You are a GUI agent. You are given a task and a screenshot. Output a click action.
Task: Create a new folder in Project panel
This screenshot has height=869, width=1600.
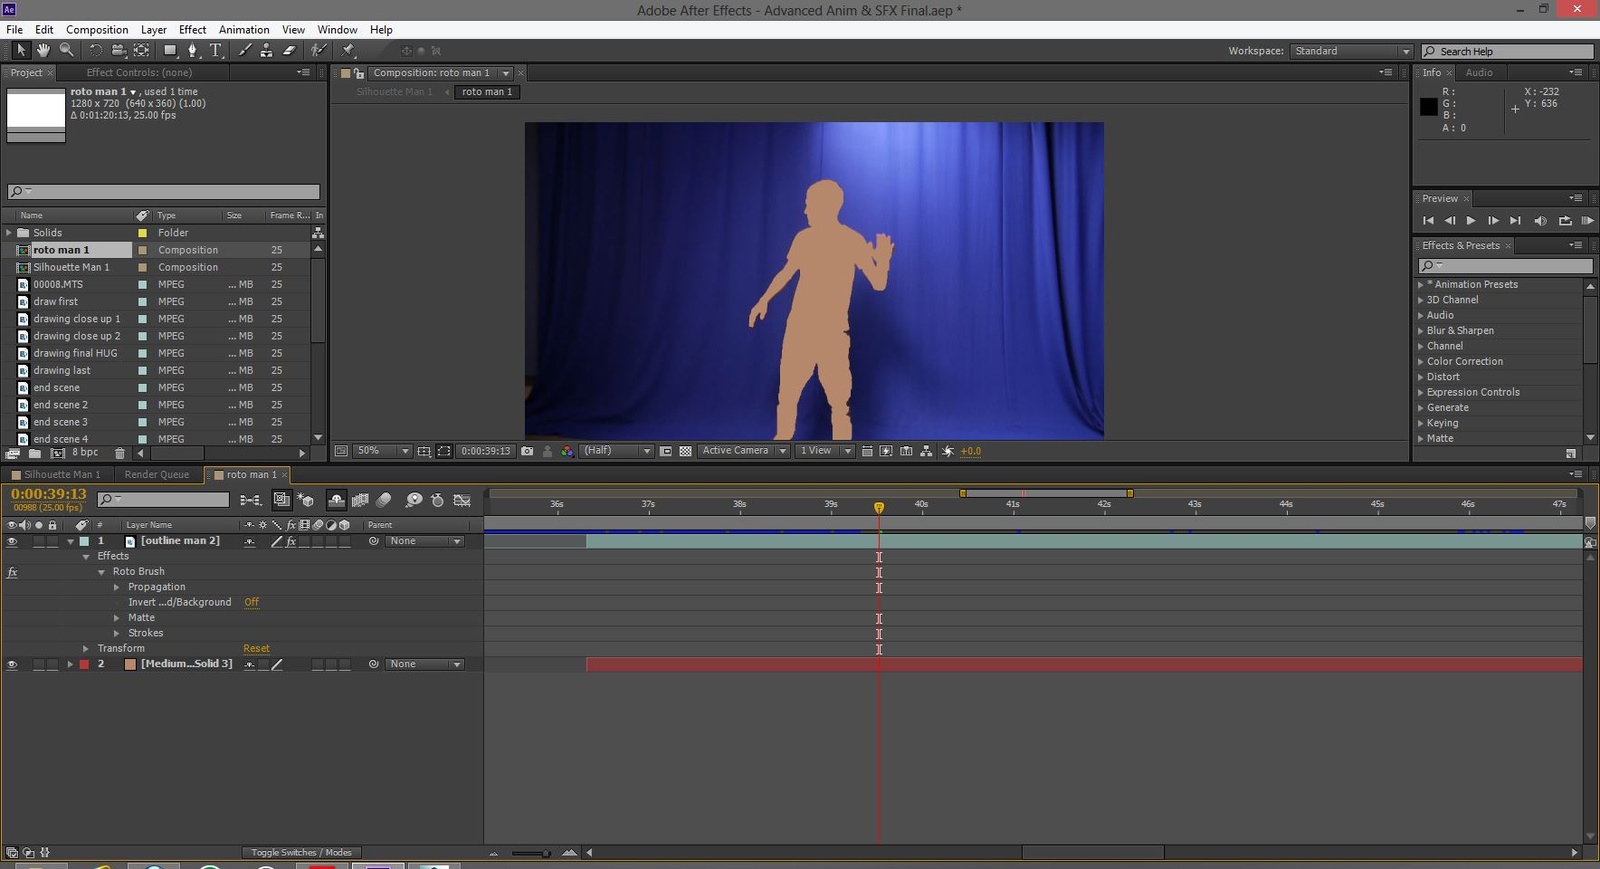(35, 453)
